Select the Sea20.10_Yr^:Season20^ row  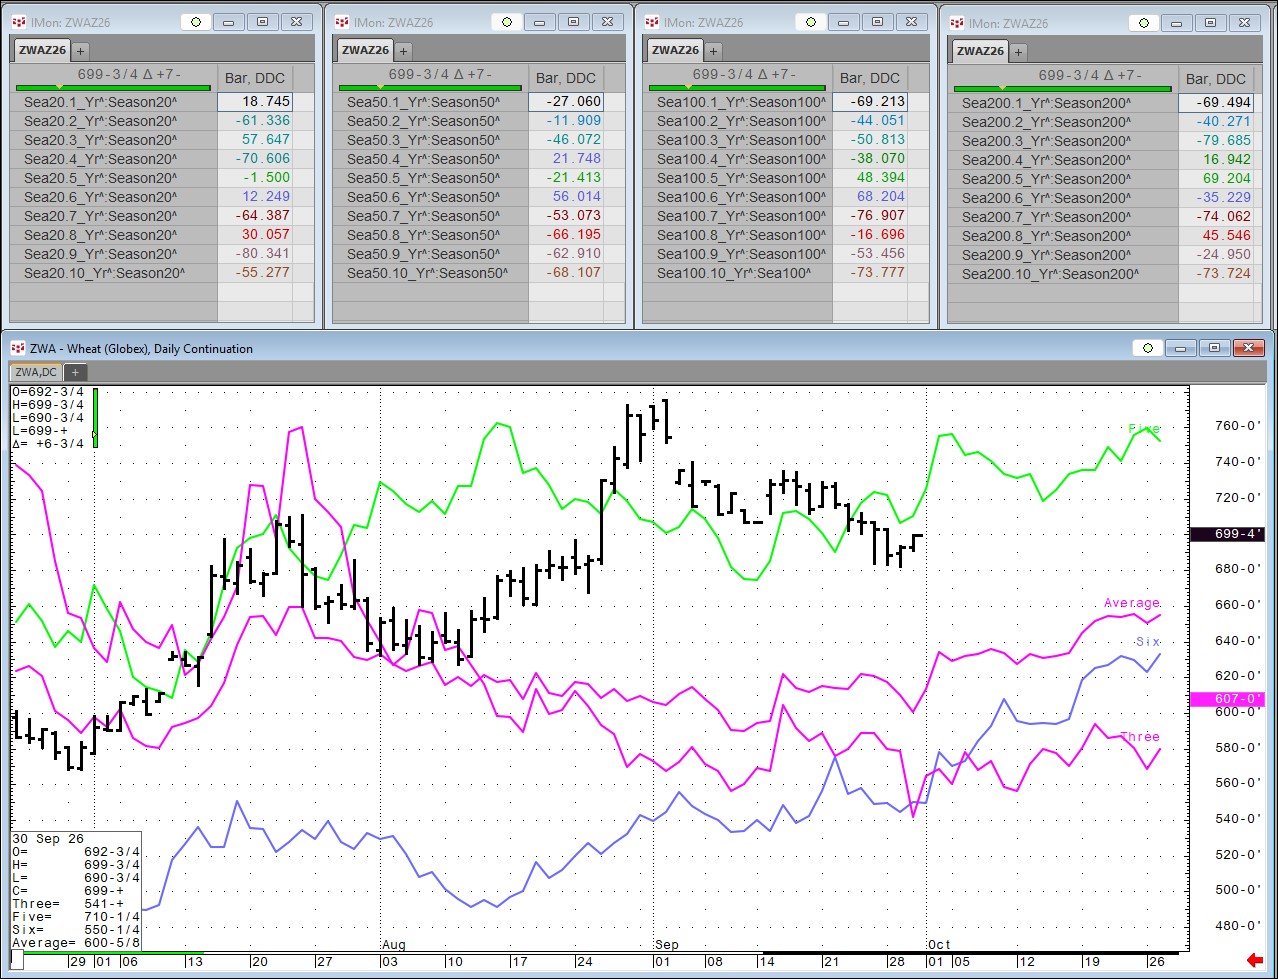(x=115, y=272)
